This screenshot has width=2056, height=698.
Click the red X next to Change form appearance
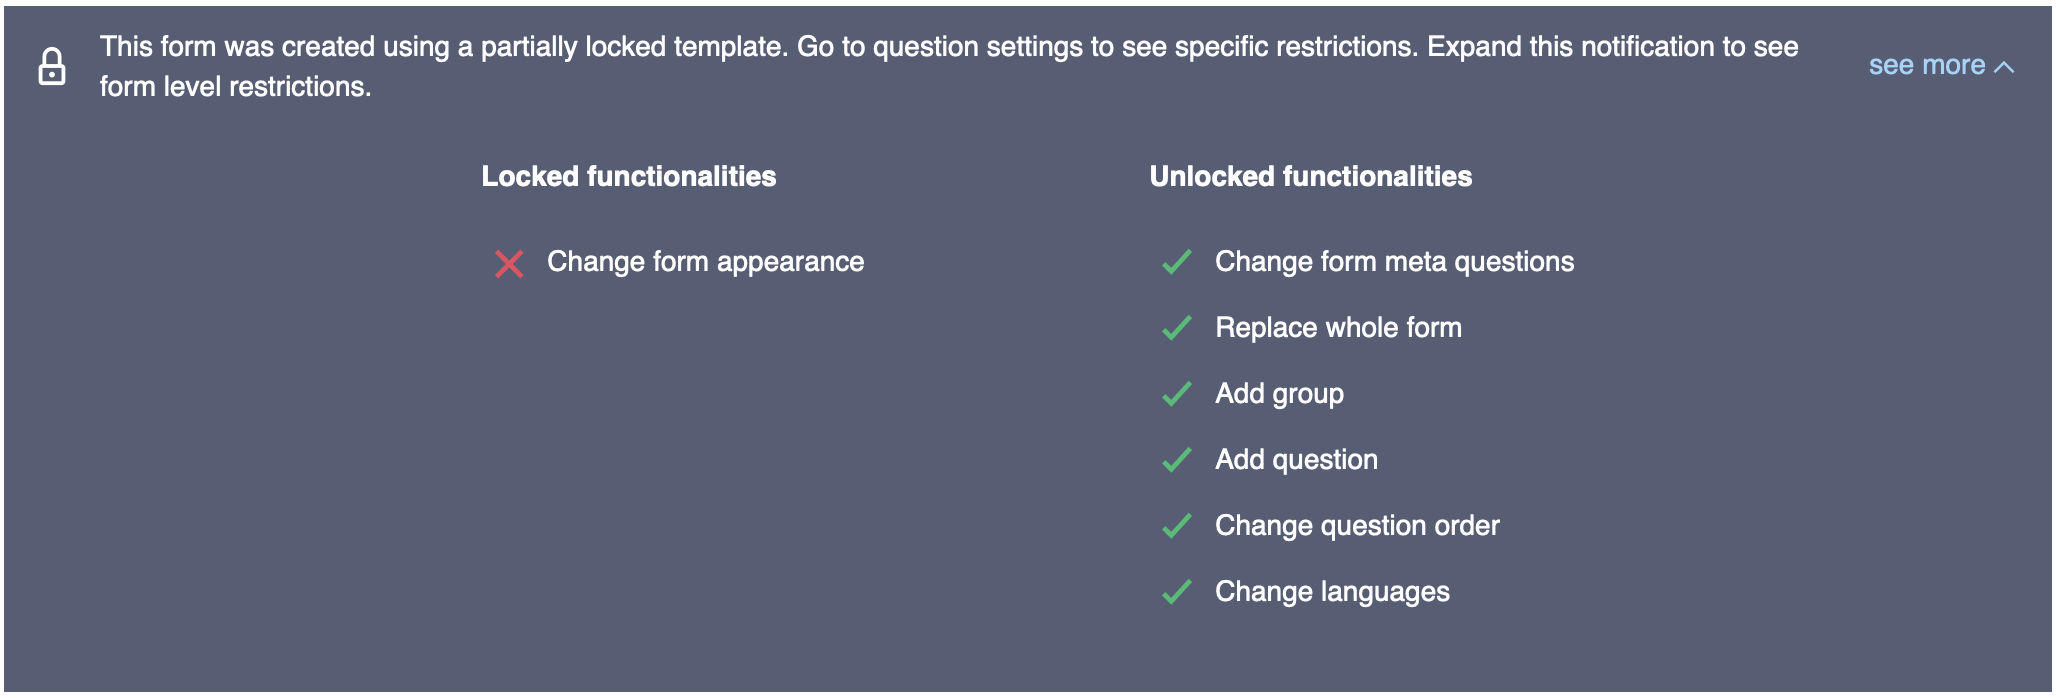[x=509, y=264]
